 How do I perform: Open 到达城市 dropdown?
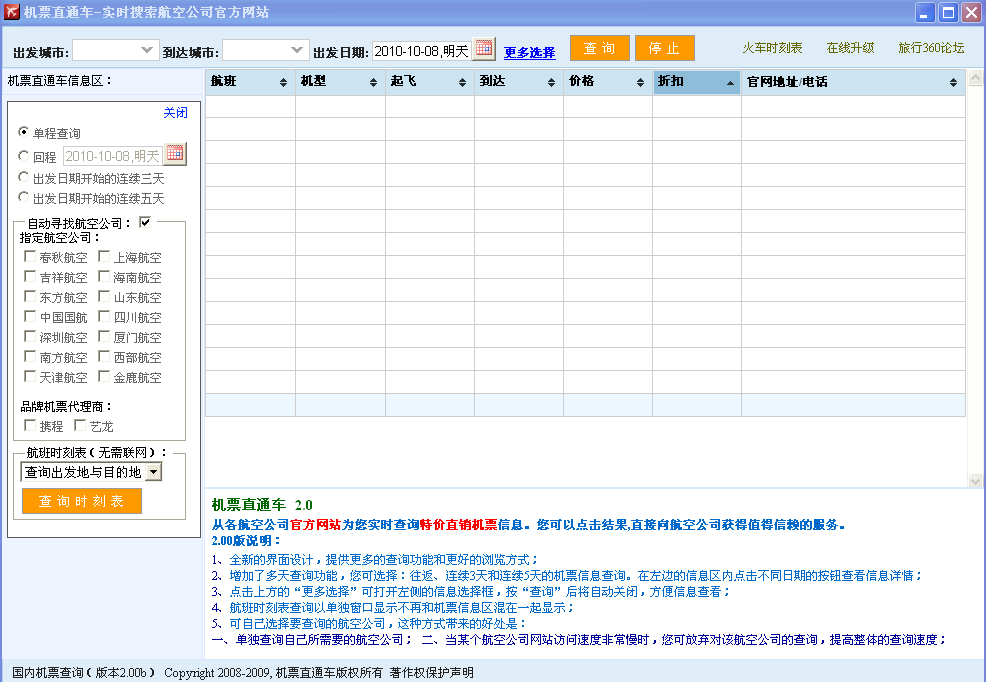click(x=265, y=50)
